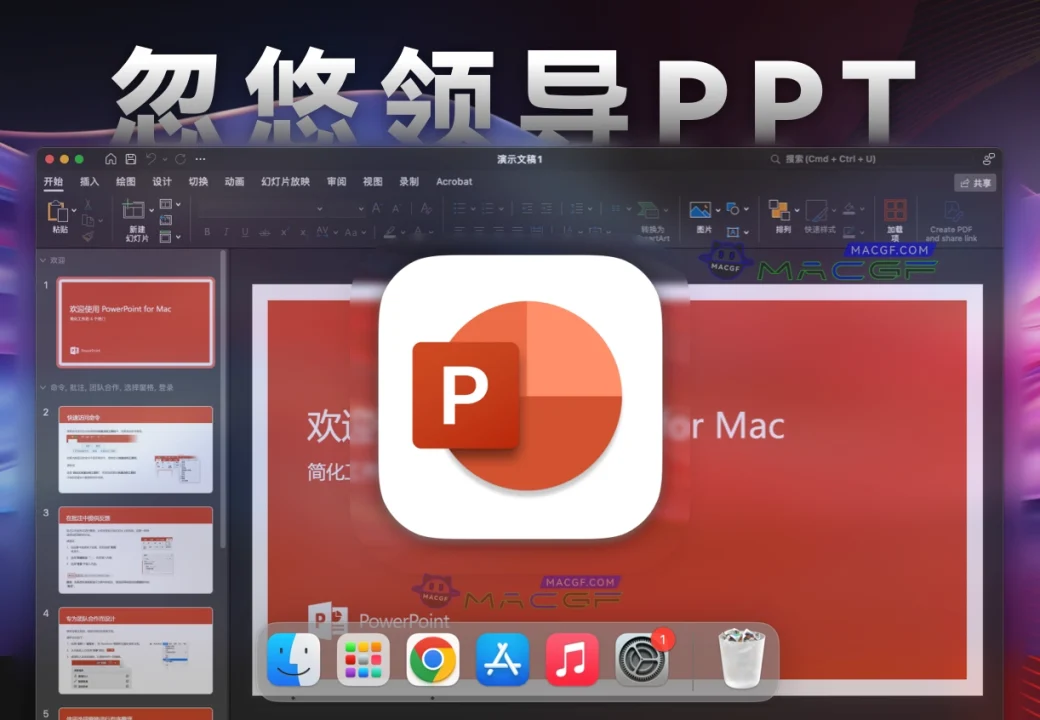Click the Add-ins (加载项) icon
Image resolution: width=1040 pixels, height=720 pixels.
click(895, 211)
